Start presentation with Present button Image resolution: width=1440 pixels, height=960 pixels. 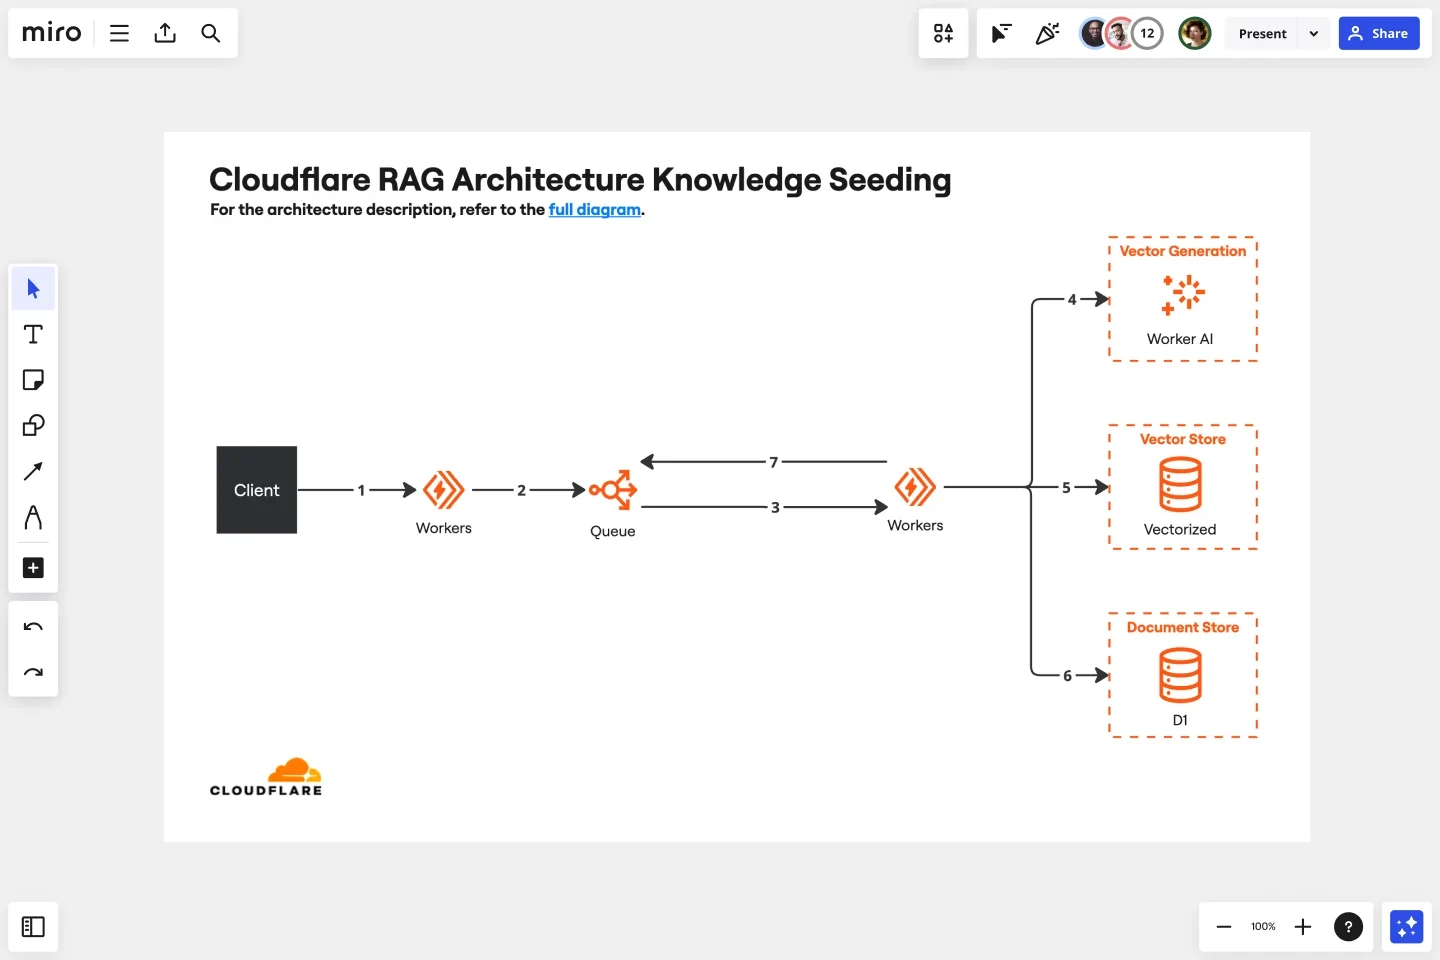coord(1262,33)
